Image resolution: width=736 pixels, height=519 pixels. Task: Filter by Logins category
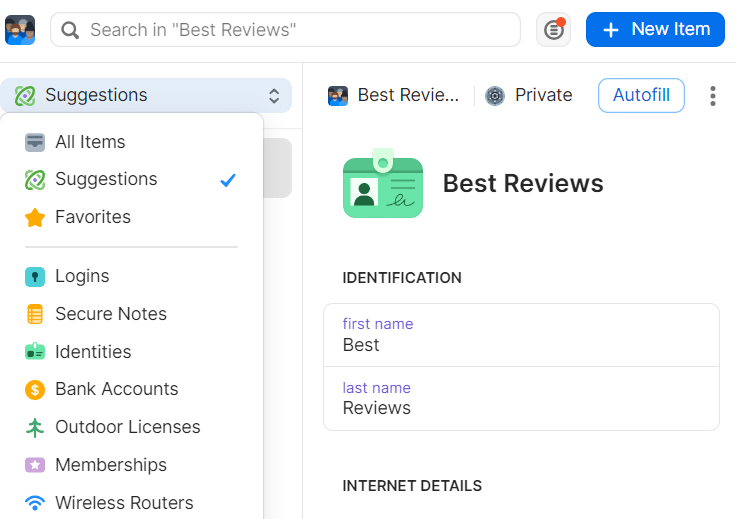(x=131, y=276)
